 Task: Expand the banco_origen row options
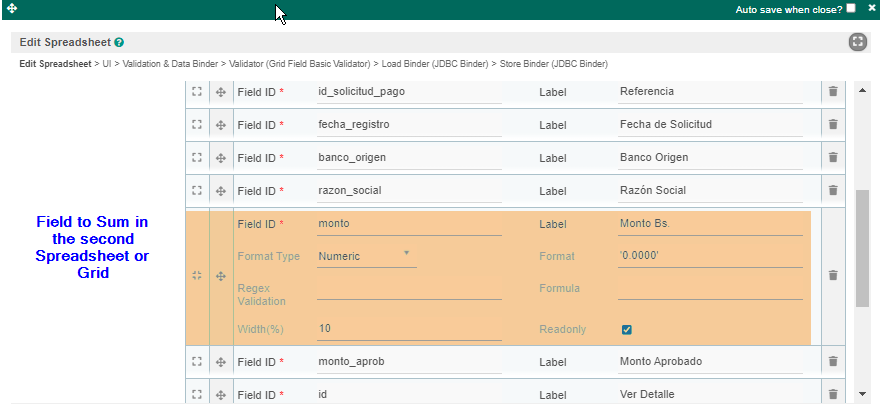point(197,158)
